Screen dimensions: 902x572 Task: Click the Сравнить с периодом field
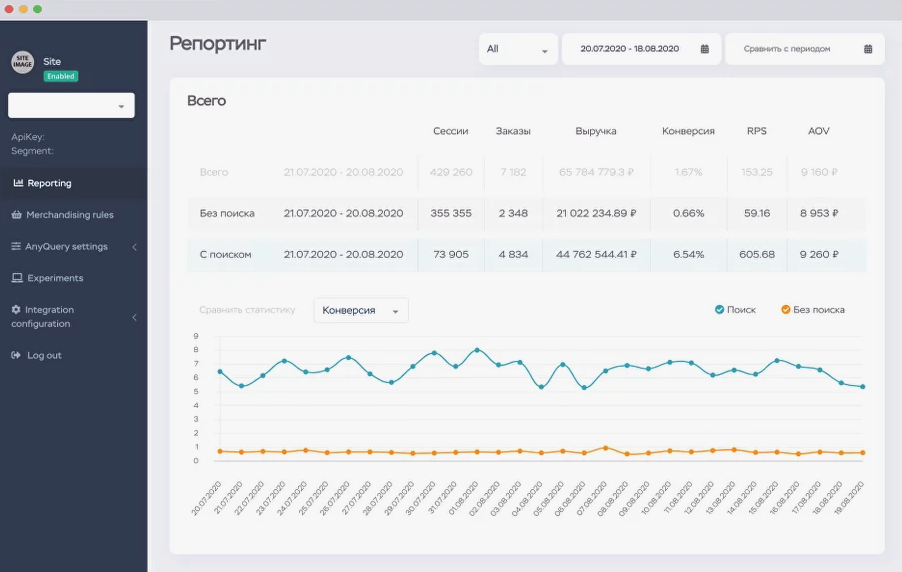tap(805, 49)
